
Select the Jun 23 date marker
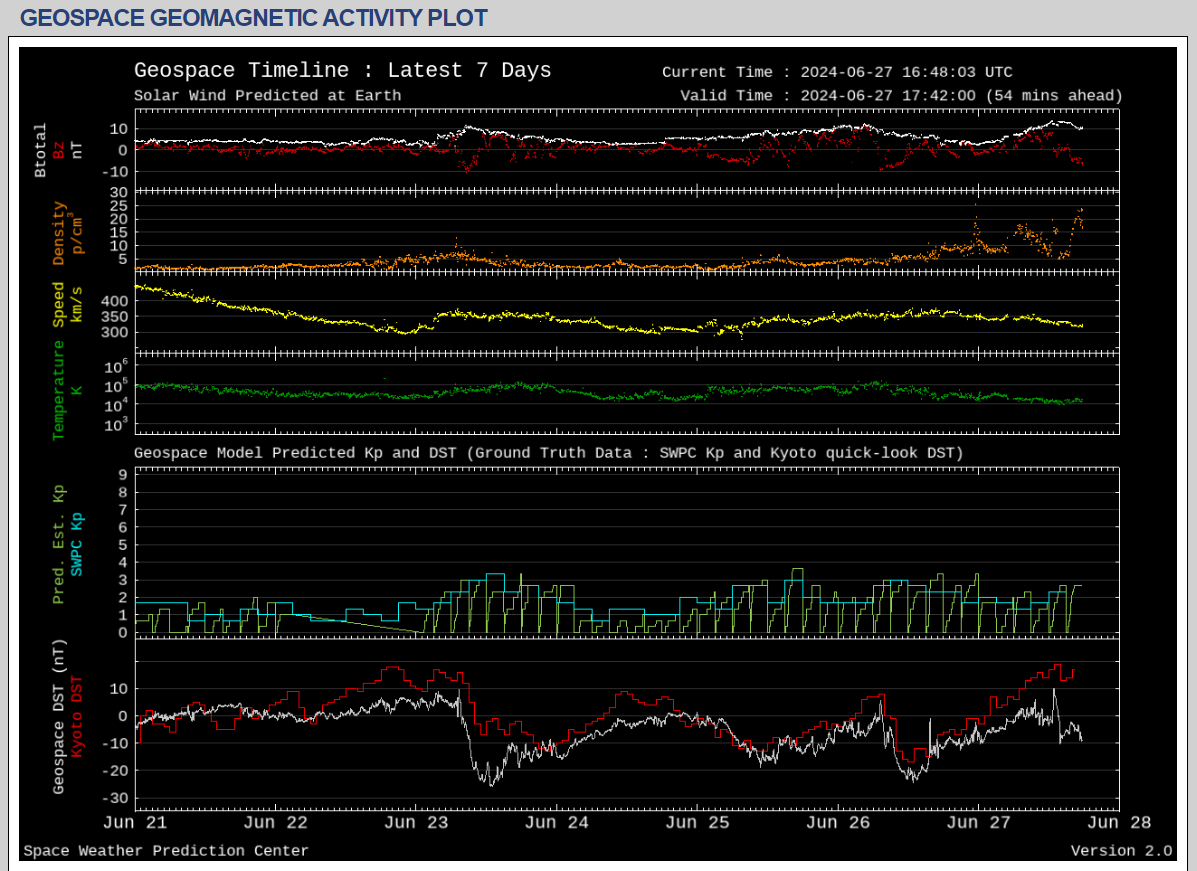click(x=416, y=823)
